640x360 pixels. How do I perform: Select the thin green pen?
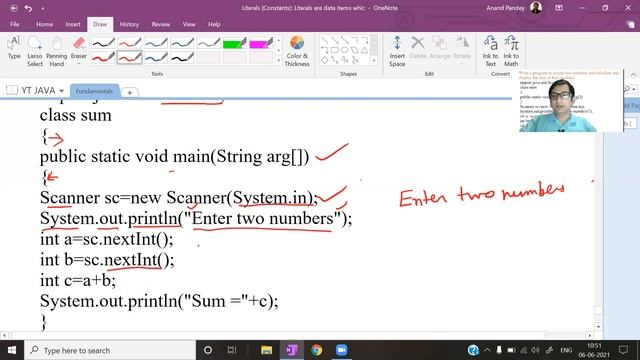coord(182,42)
